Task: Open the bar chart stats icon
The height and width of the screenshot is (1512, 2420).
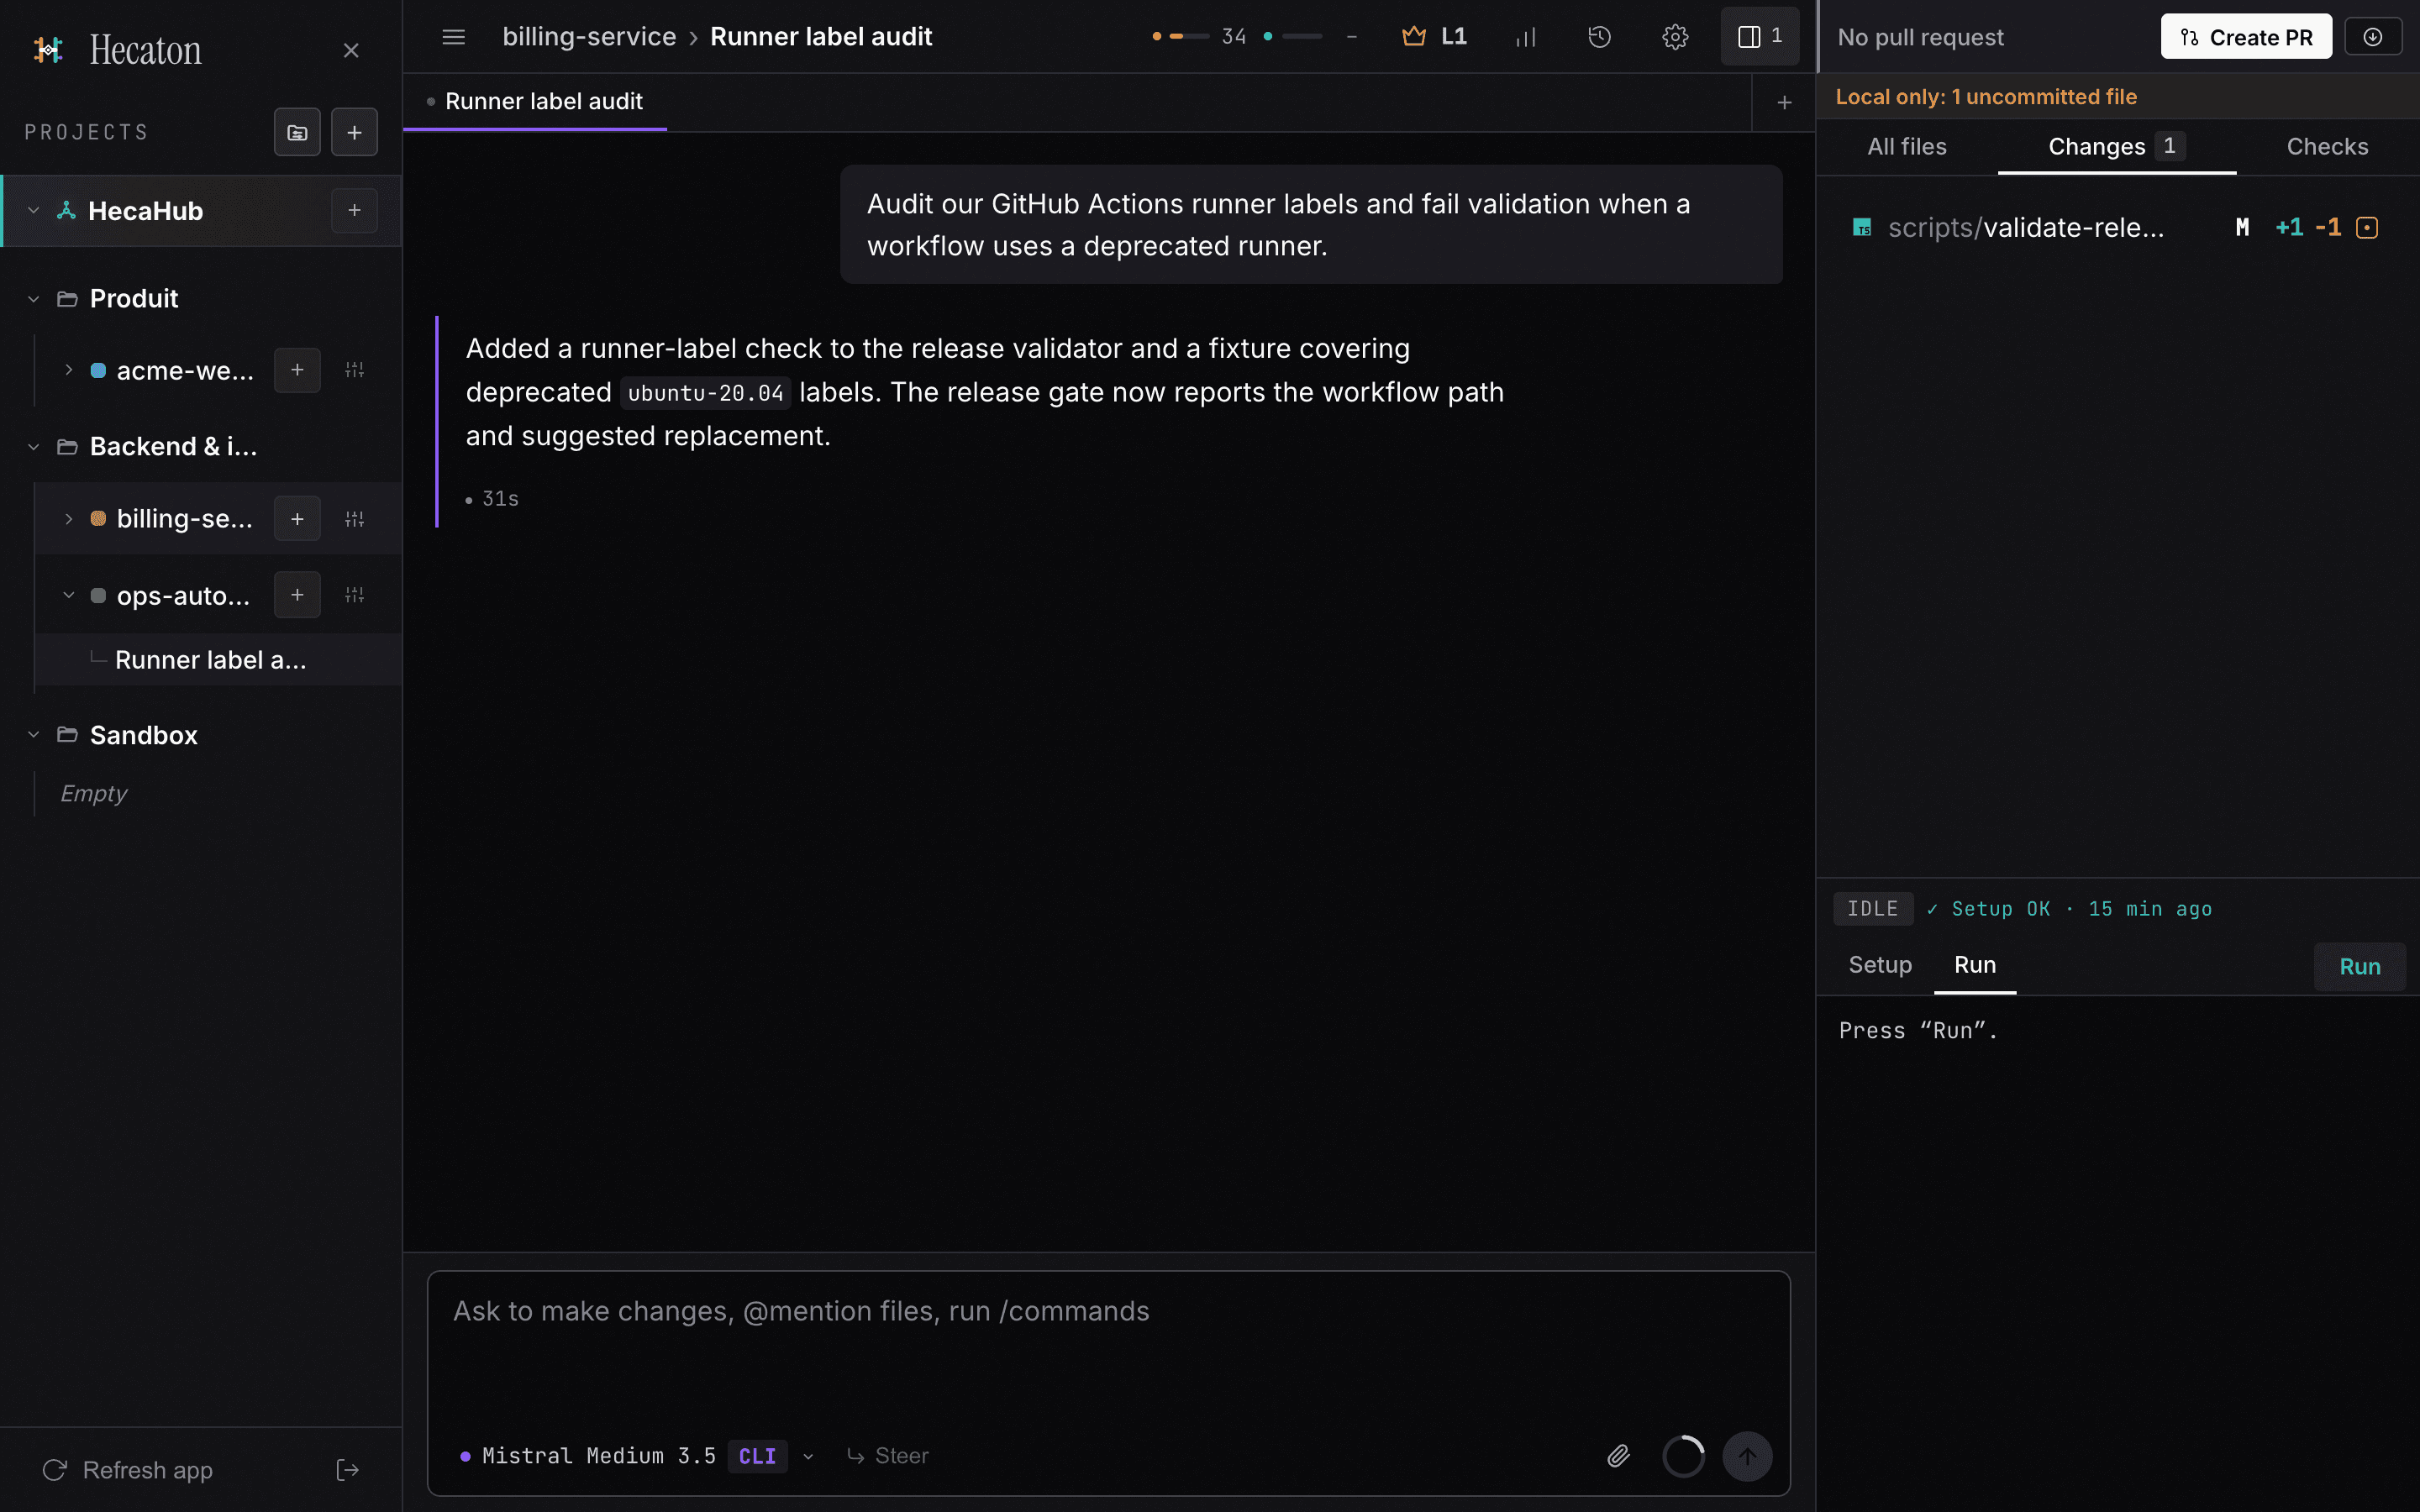Action: pos(1525,37)
